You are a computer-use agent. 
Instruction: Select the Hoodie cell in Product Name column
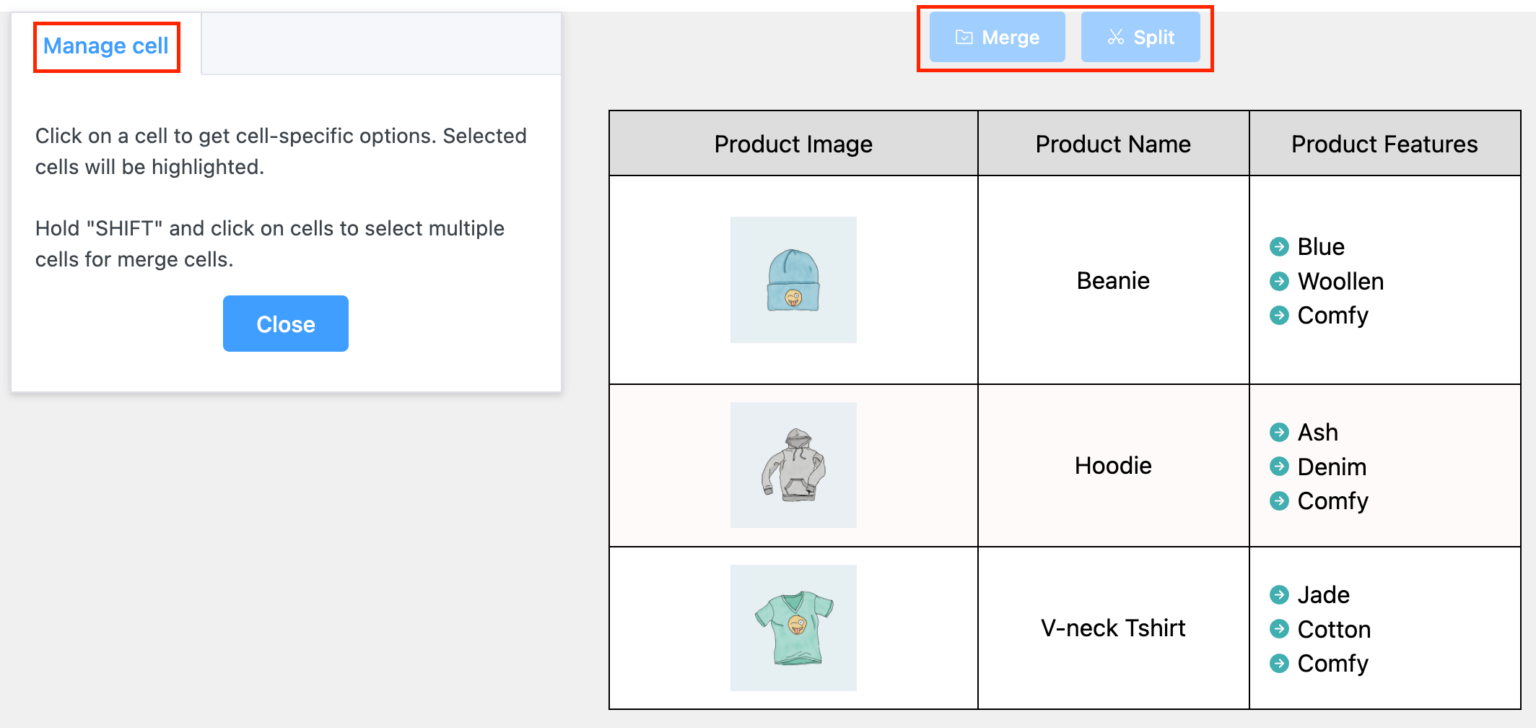pyautogui.click(x=1112, y=465)
